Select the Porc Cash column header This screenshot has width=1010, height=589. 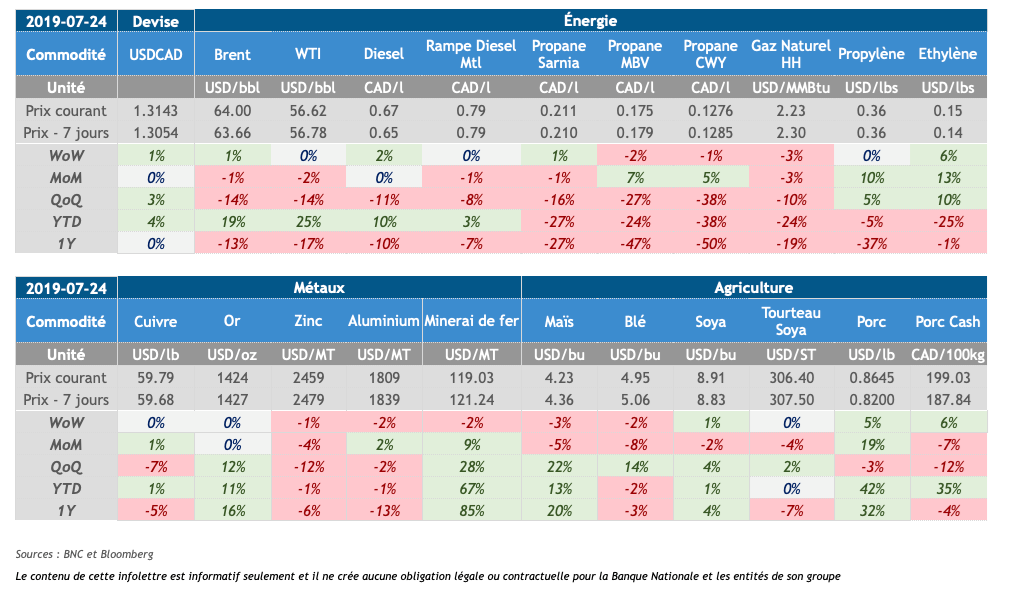tap(948, 322)
